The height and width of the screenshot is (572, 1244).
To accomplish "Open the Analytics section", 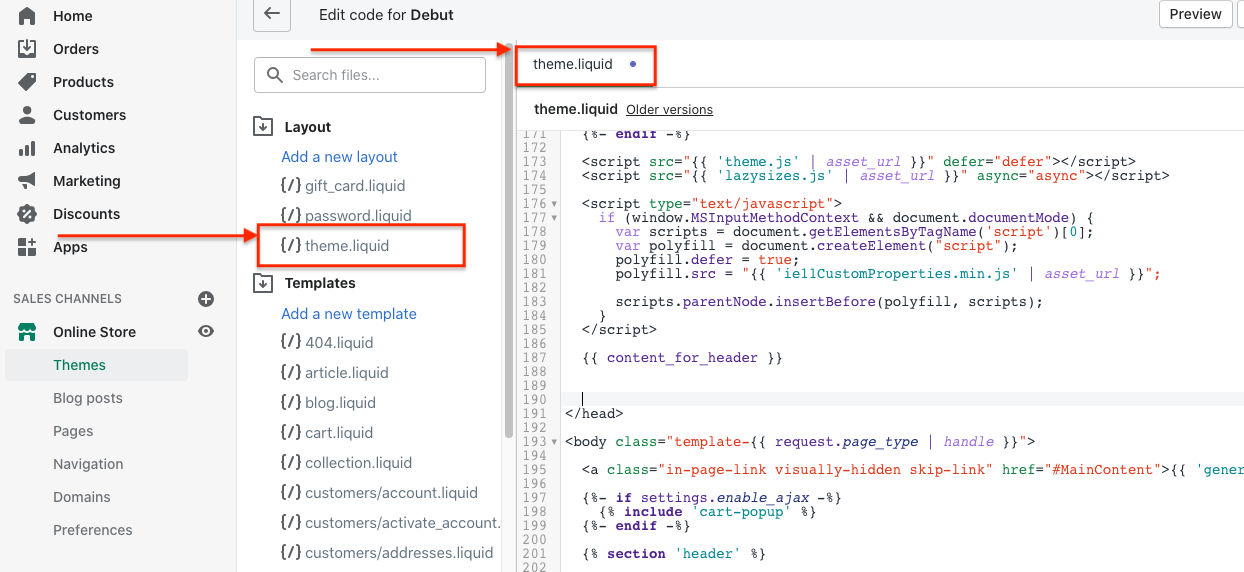I will pos(84,148).
